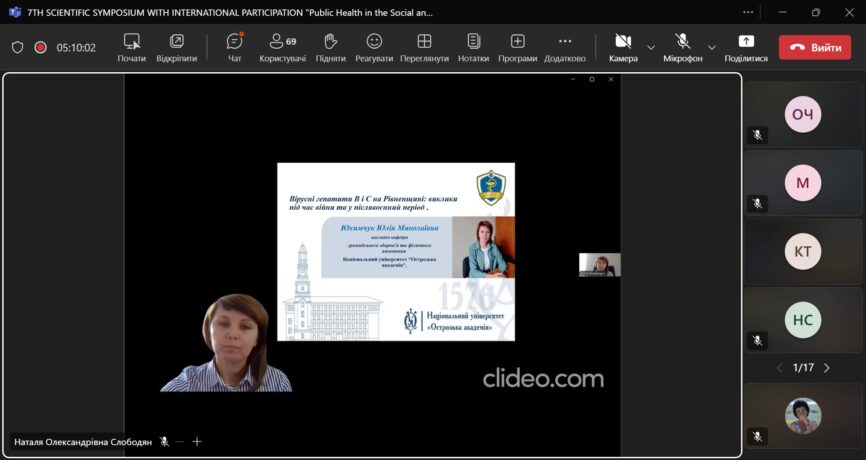The width and height of the screenshot is (866, 460).
Task: Click the shield privacy icon
Action: coord(17,47)
